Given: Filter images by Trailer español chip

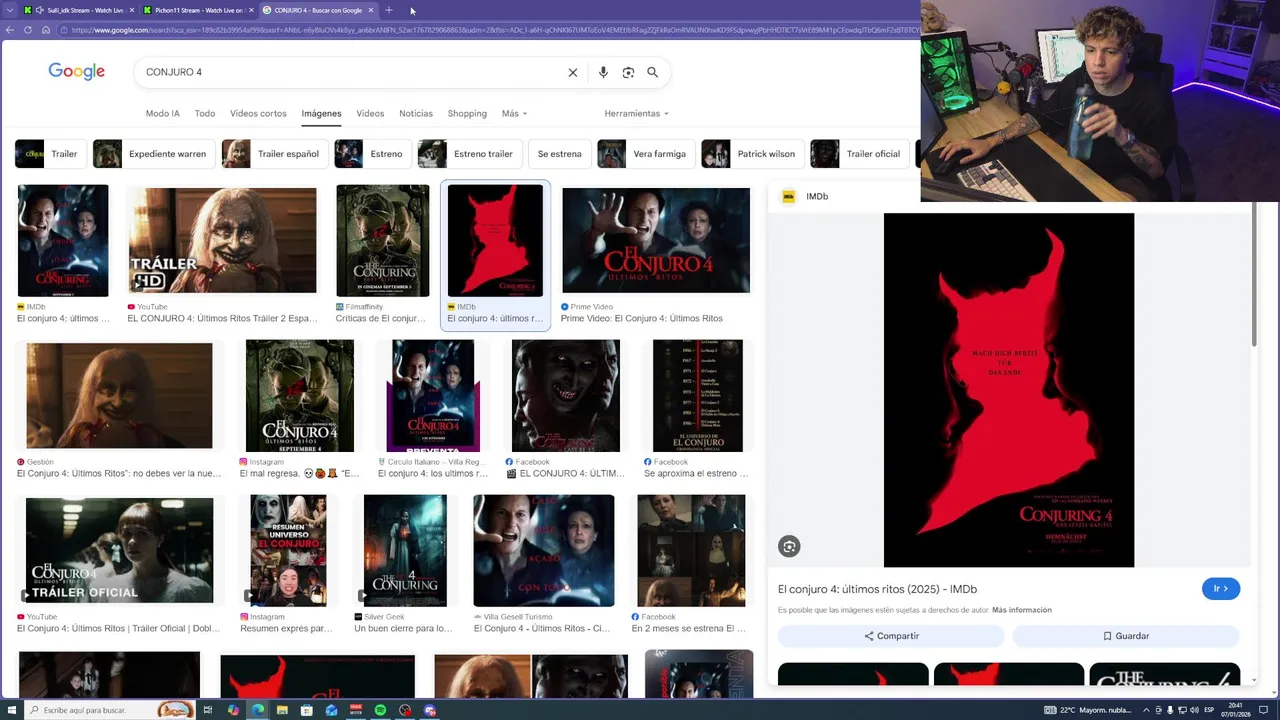Looking at the screenshot, I should [x=274, y=154].
